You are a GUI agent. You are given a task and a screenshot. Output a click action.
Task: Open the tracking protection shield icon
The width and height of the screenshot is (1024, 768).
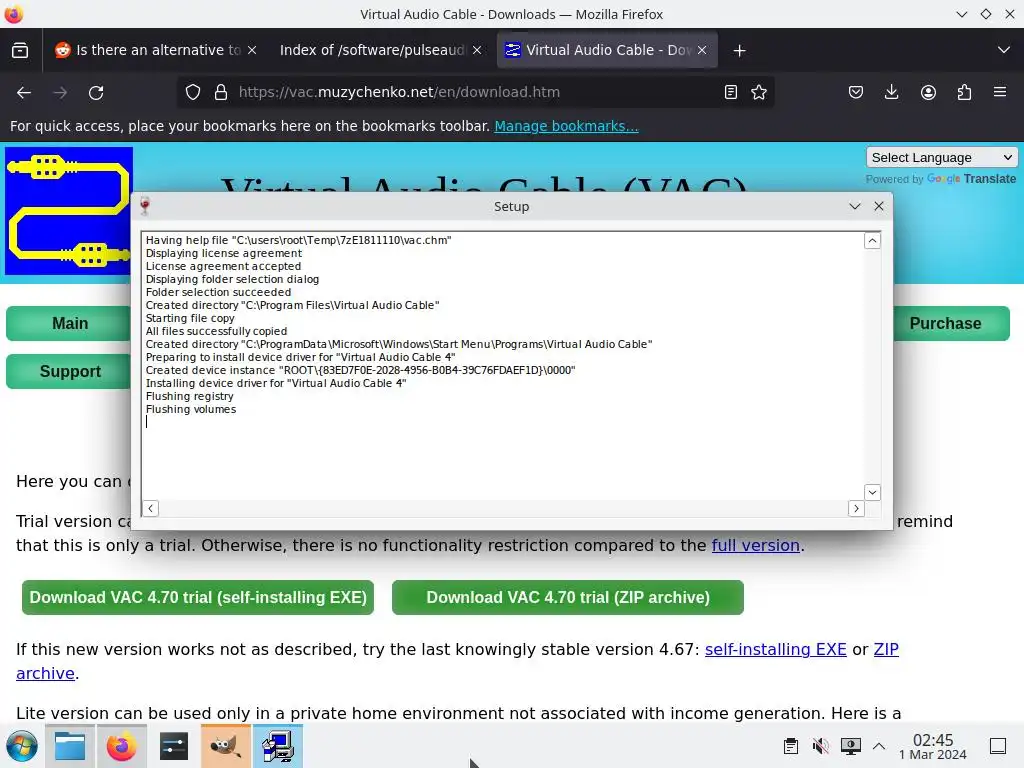[x=193, y=92]
